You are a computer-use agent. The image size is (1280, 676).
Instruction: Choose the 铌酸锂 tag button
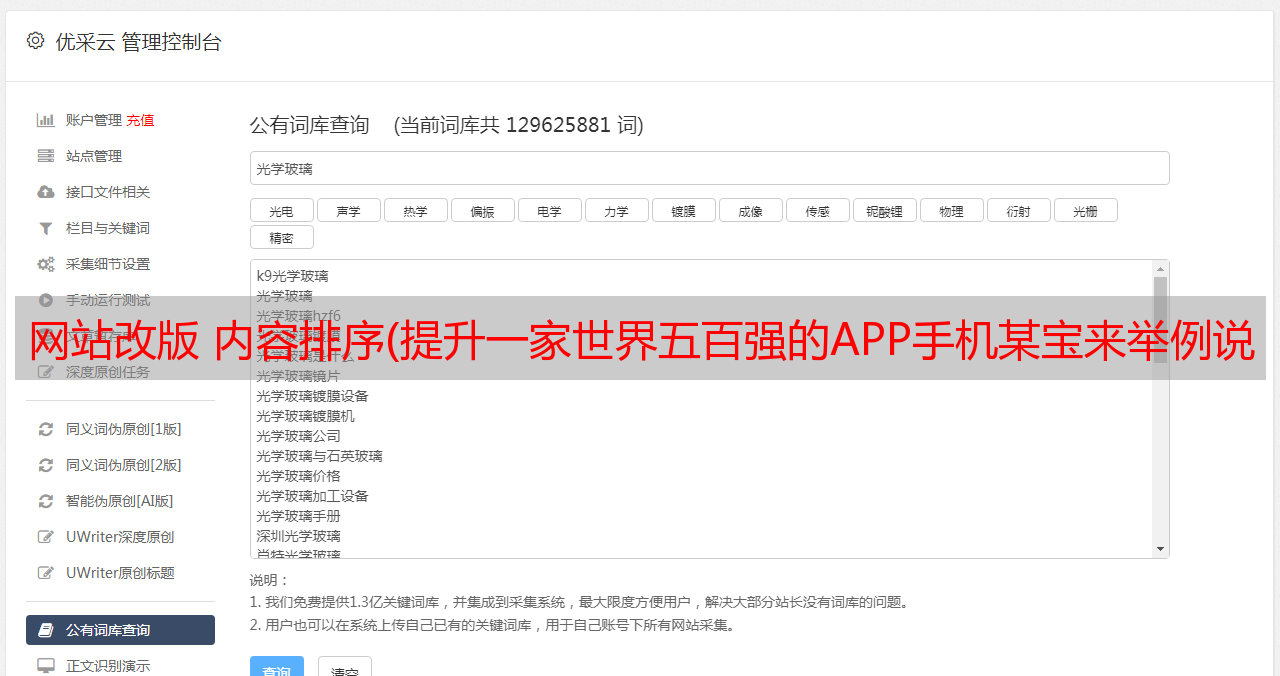(x=885, y=210)
